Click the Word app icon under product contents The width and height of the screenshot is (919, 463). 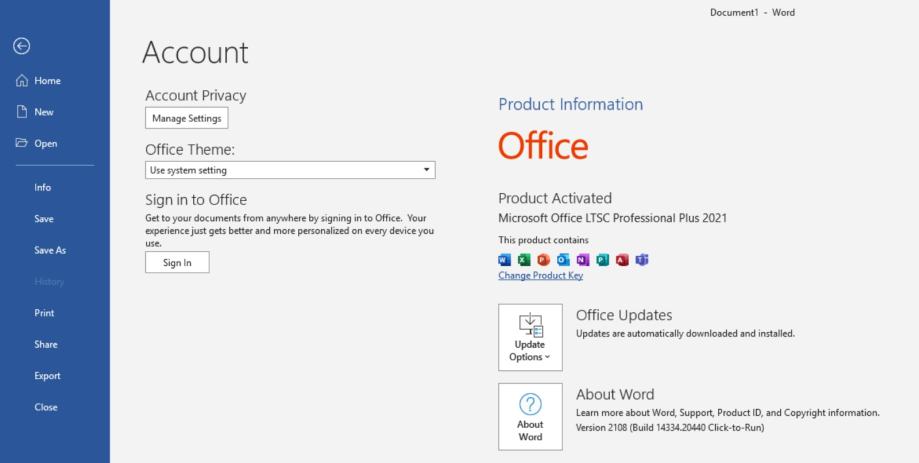[x=504, y=260]
